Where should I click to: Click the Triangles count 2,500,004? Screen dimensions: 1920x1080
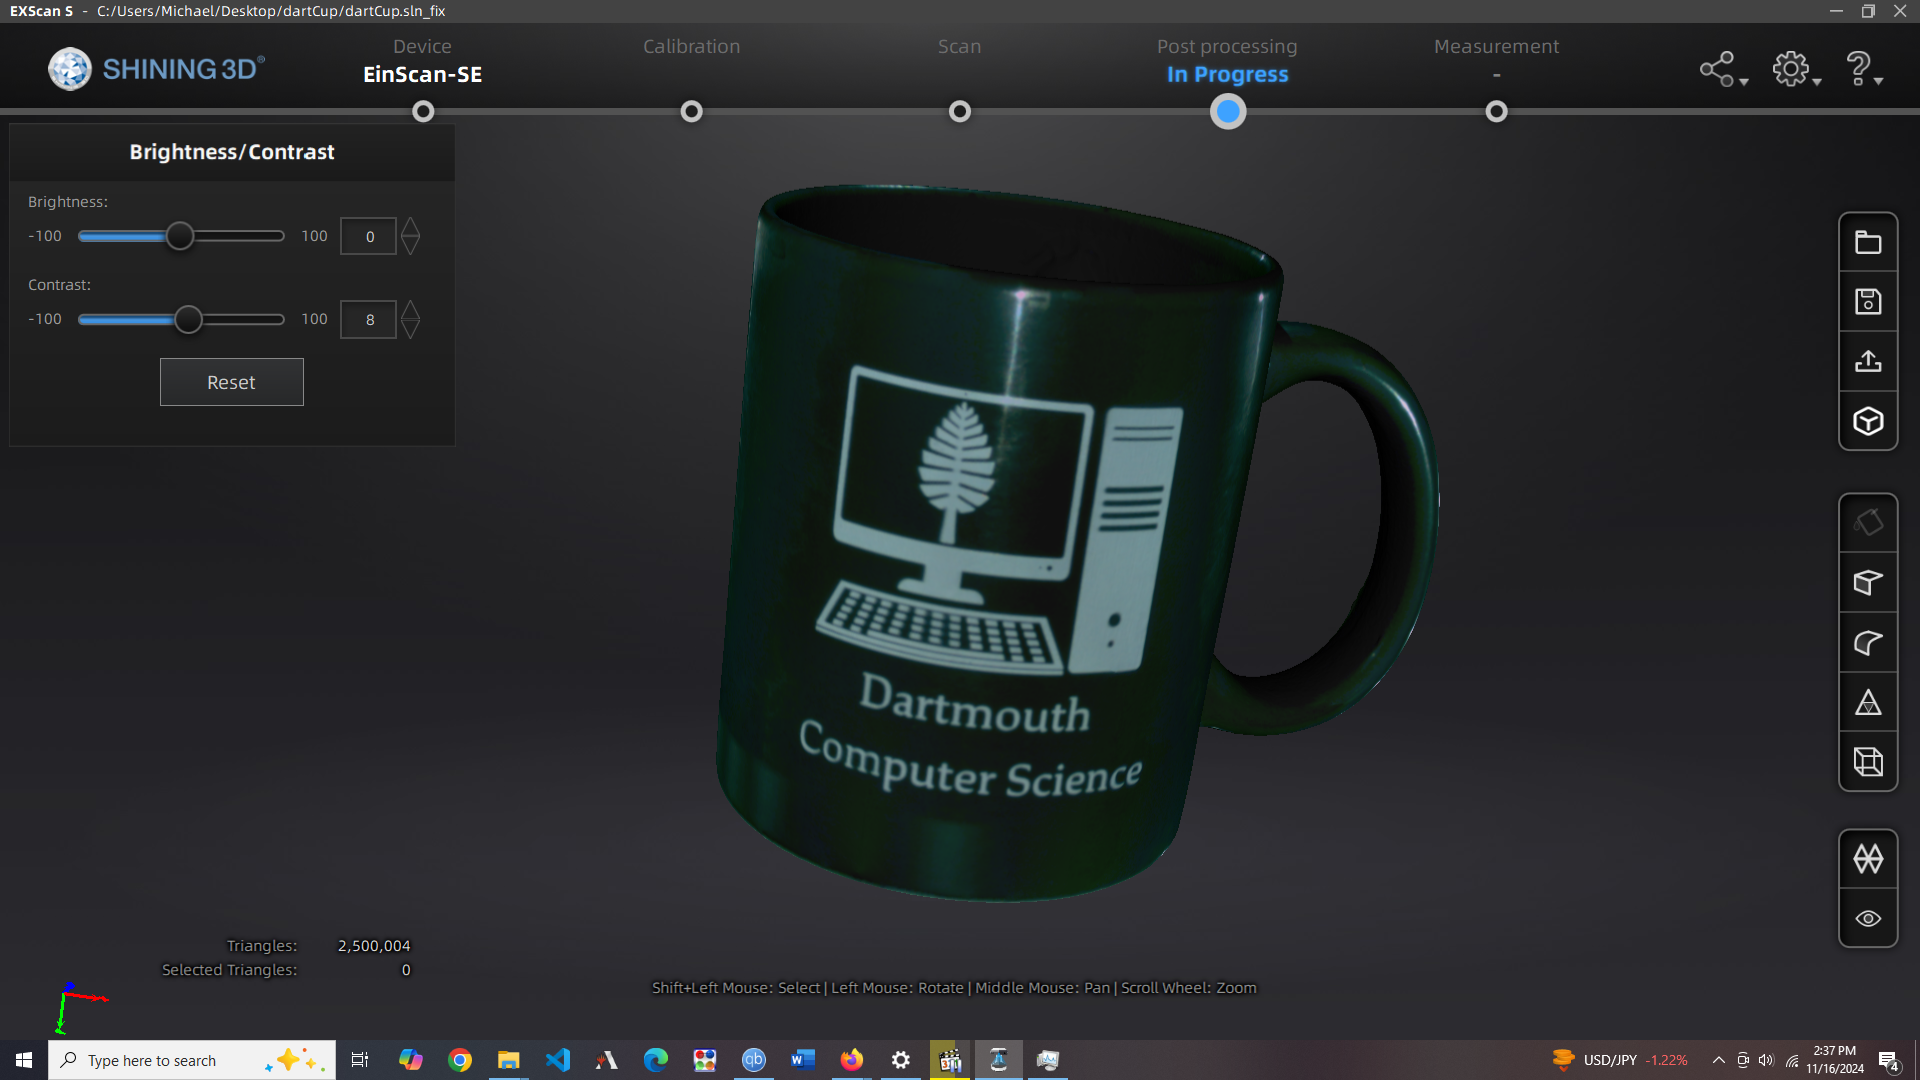(374, 946)
